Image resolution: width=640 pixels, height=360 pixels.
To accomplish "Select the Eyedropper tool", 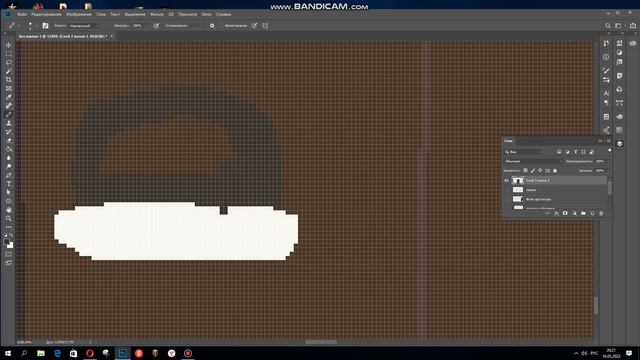I will (x=9, y=97).
